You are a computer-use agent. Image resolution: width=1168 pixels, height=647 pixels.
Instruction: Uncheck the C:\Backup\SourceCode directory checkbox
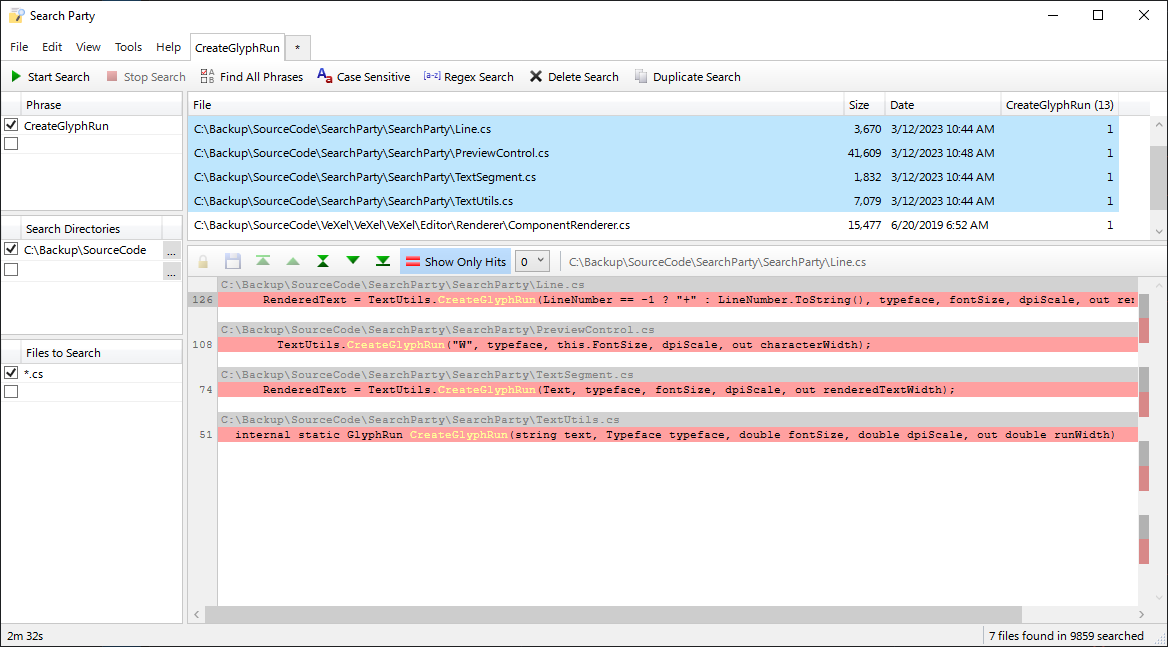pyautogui.click(x=11, y=249)
